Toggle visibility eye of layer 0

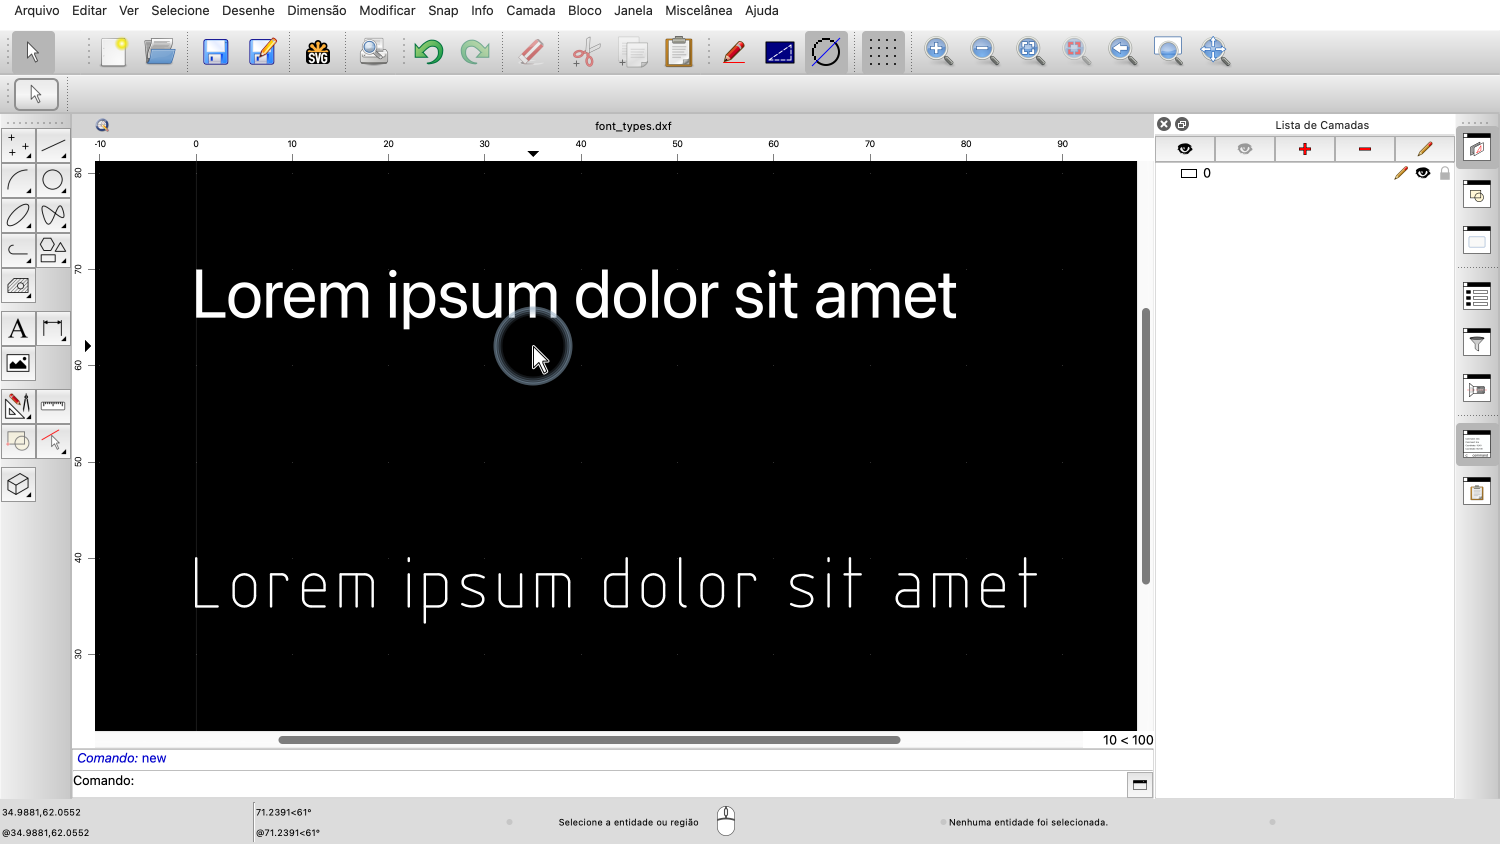pyautogui.click(x=1423, y=173)
